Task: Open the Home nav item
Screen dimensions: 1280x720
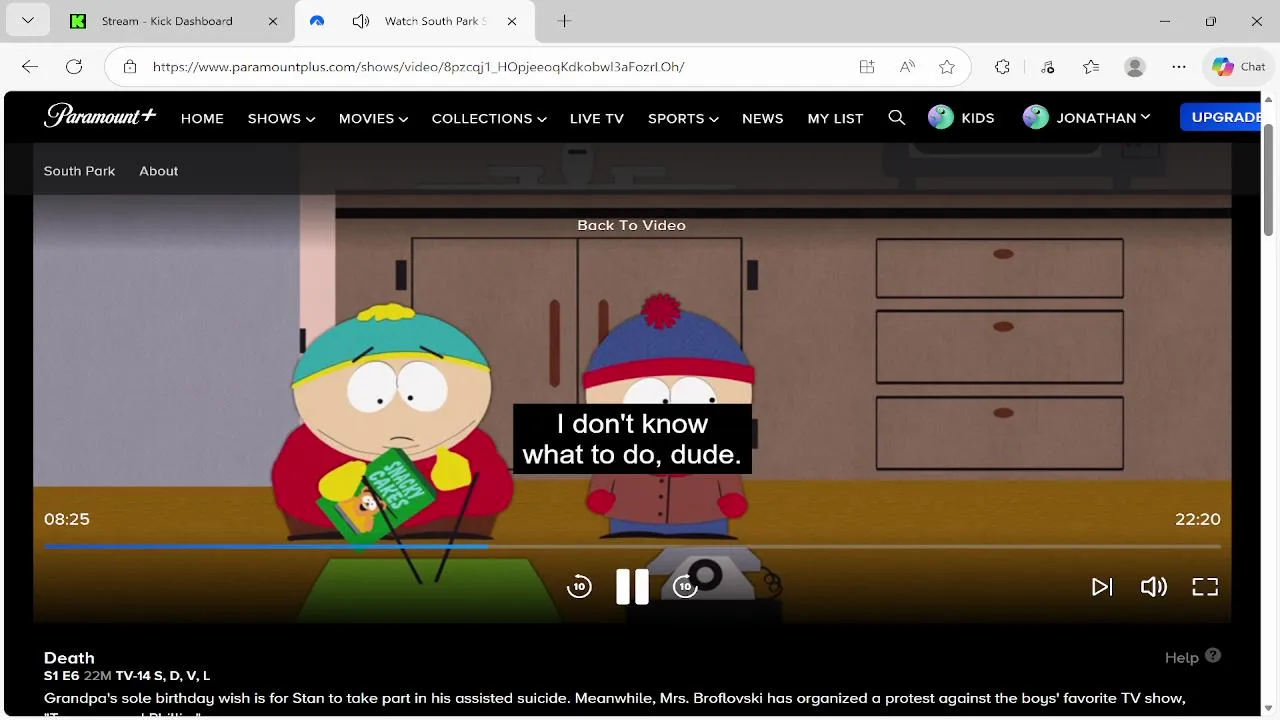Action: pyautogui.click(x=202, y=118)
